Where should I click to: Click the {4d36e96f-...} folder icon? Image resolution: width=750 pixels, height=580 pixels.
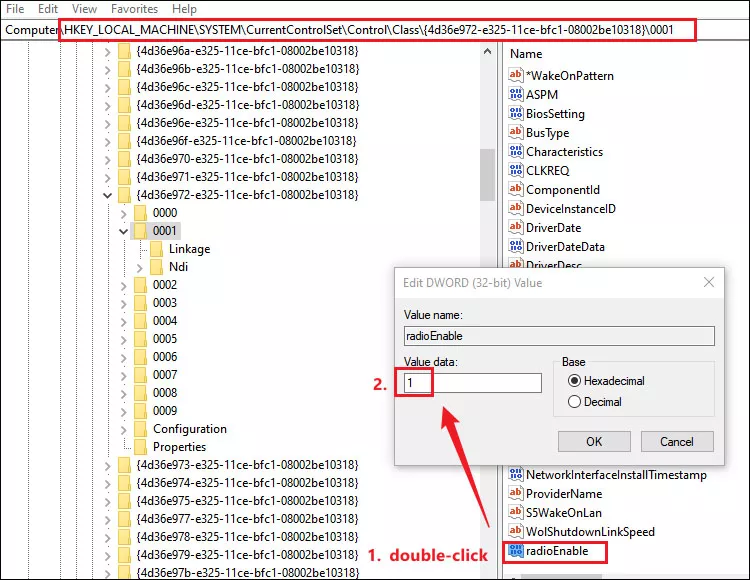[x=124, y=141]
